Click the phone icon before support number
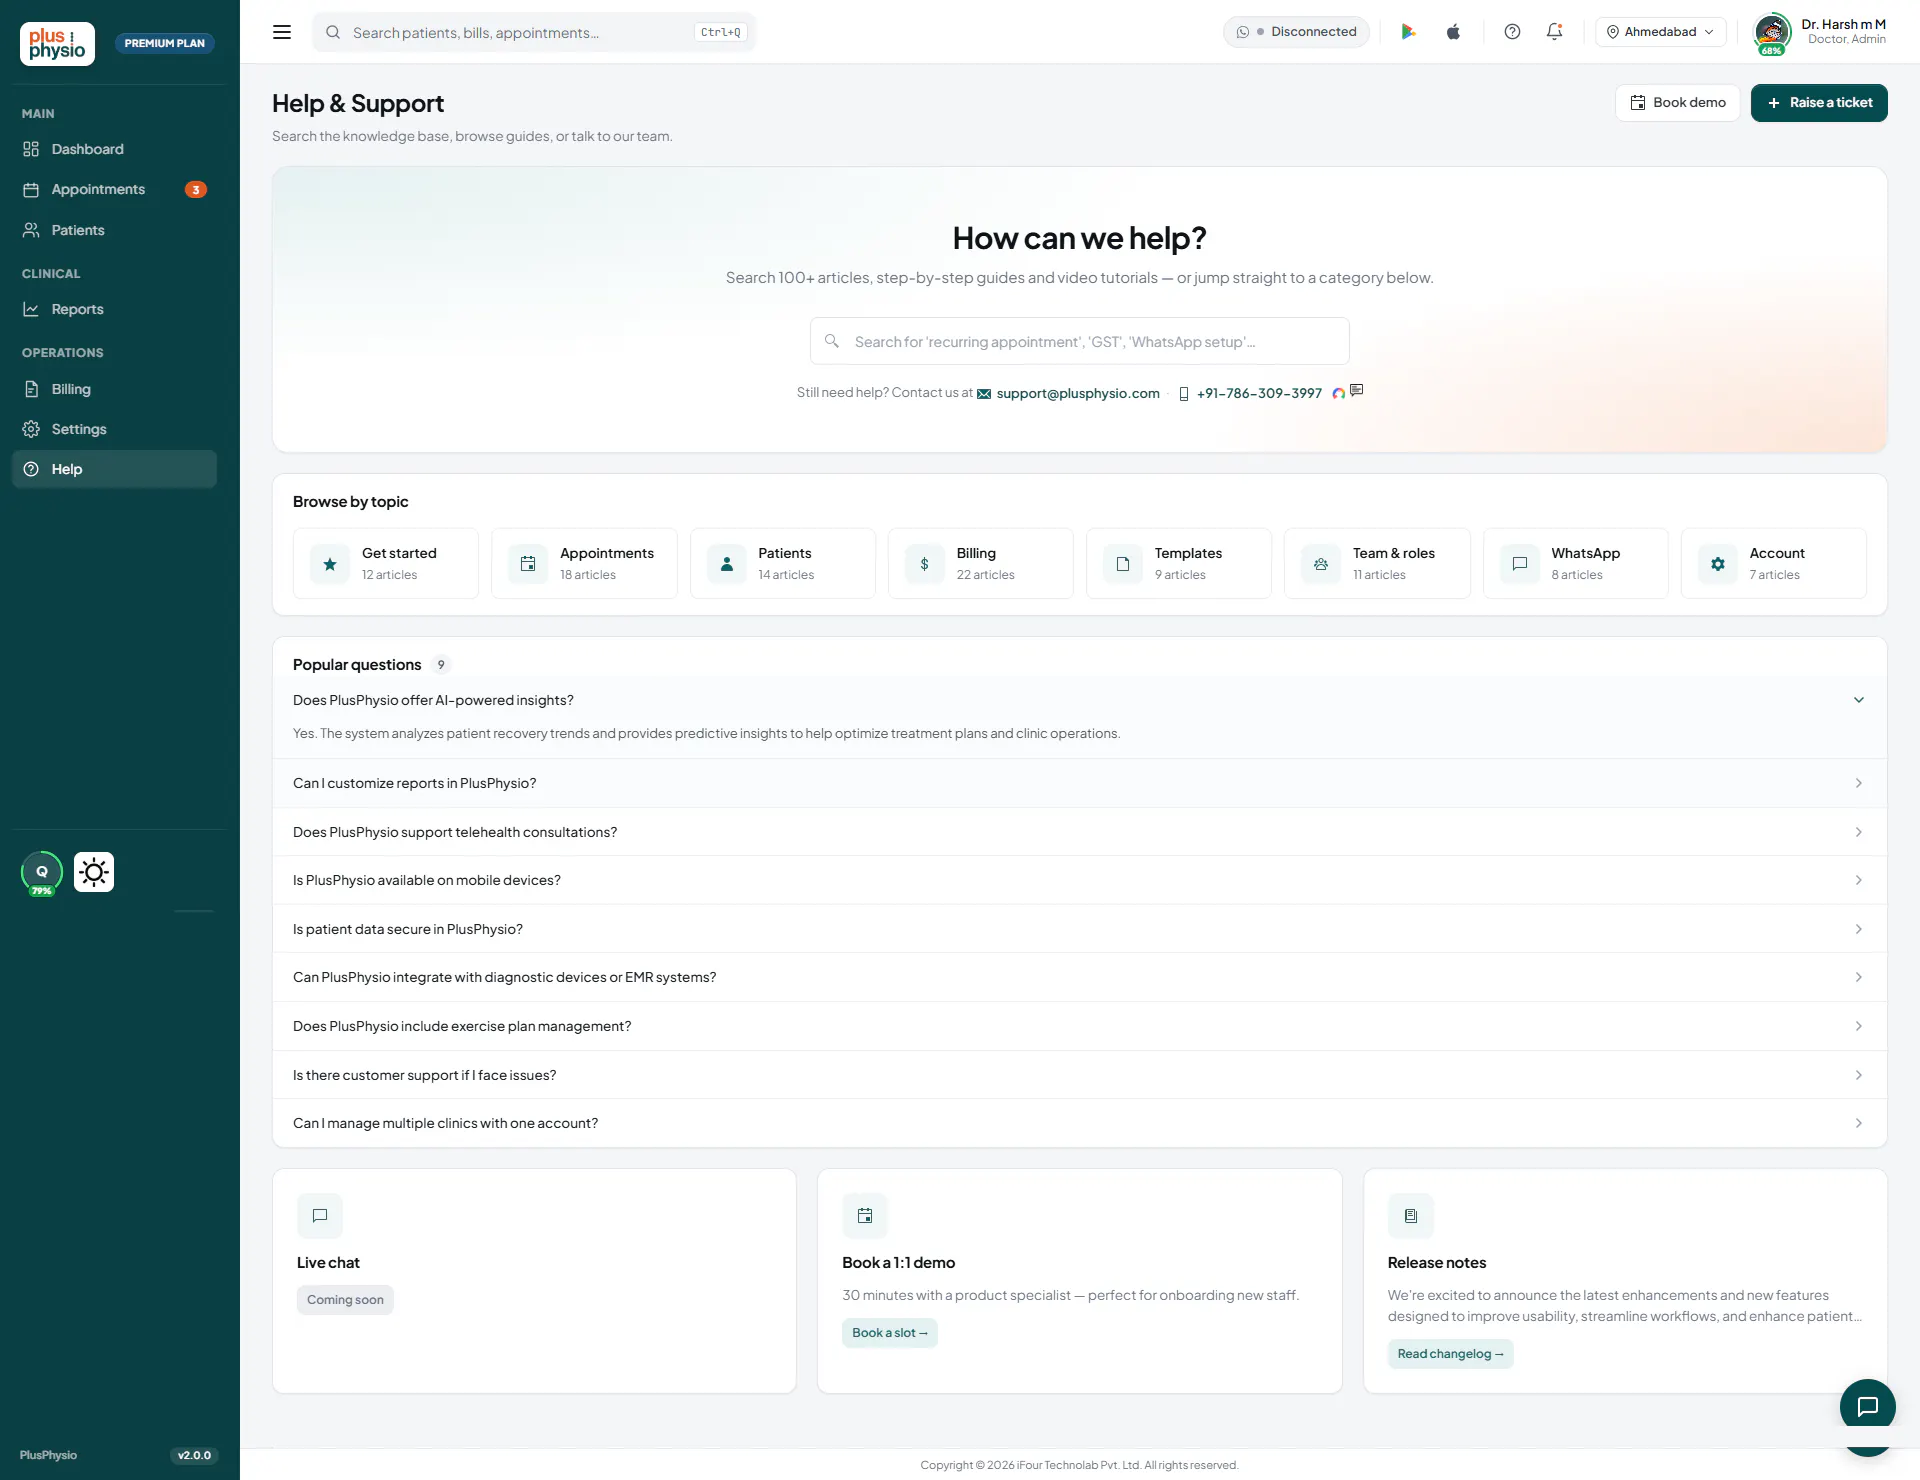 1184,394
